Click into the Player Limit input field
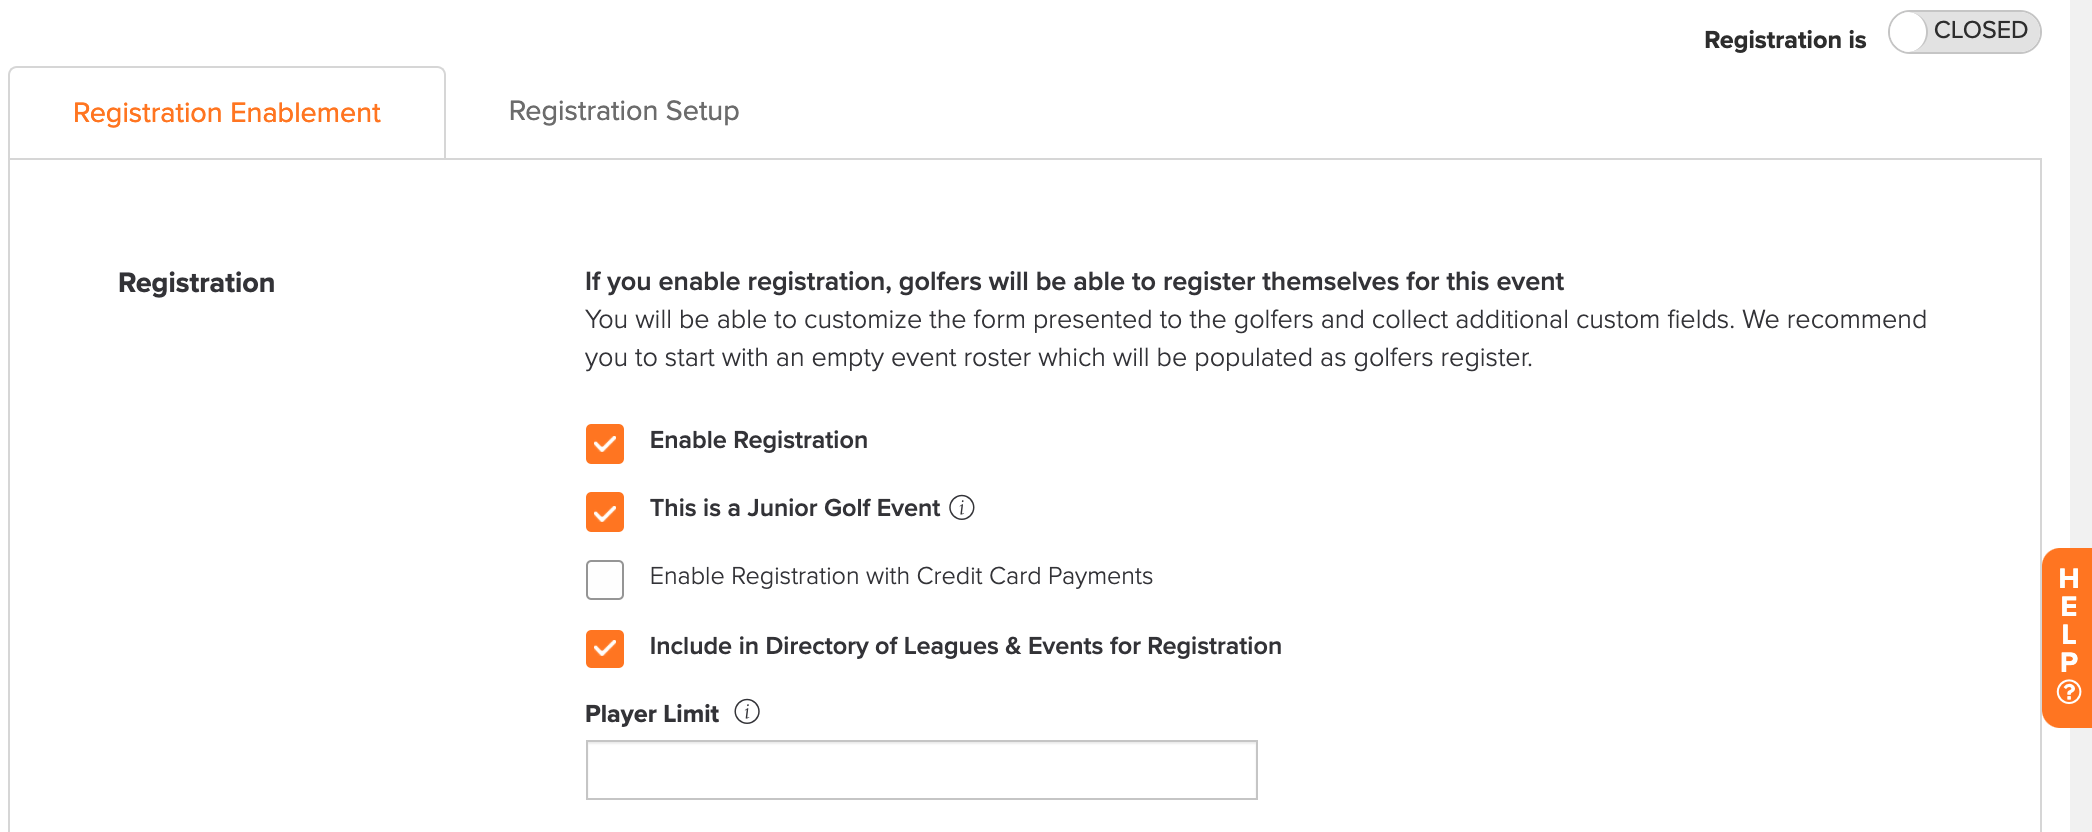The height and width of the screenshot is (832, 2092). pos(921,770)
